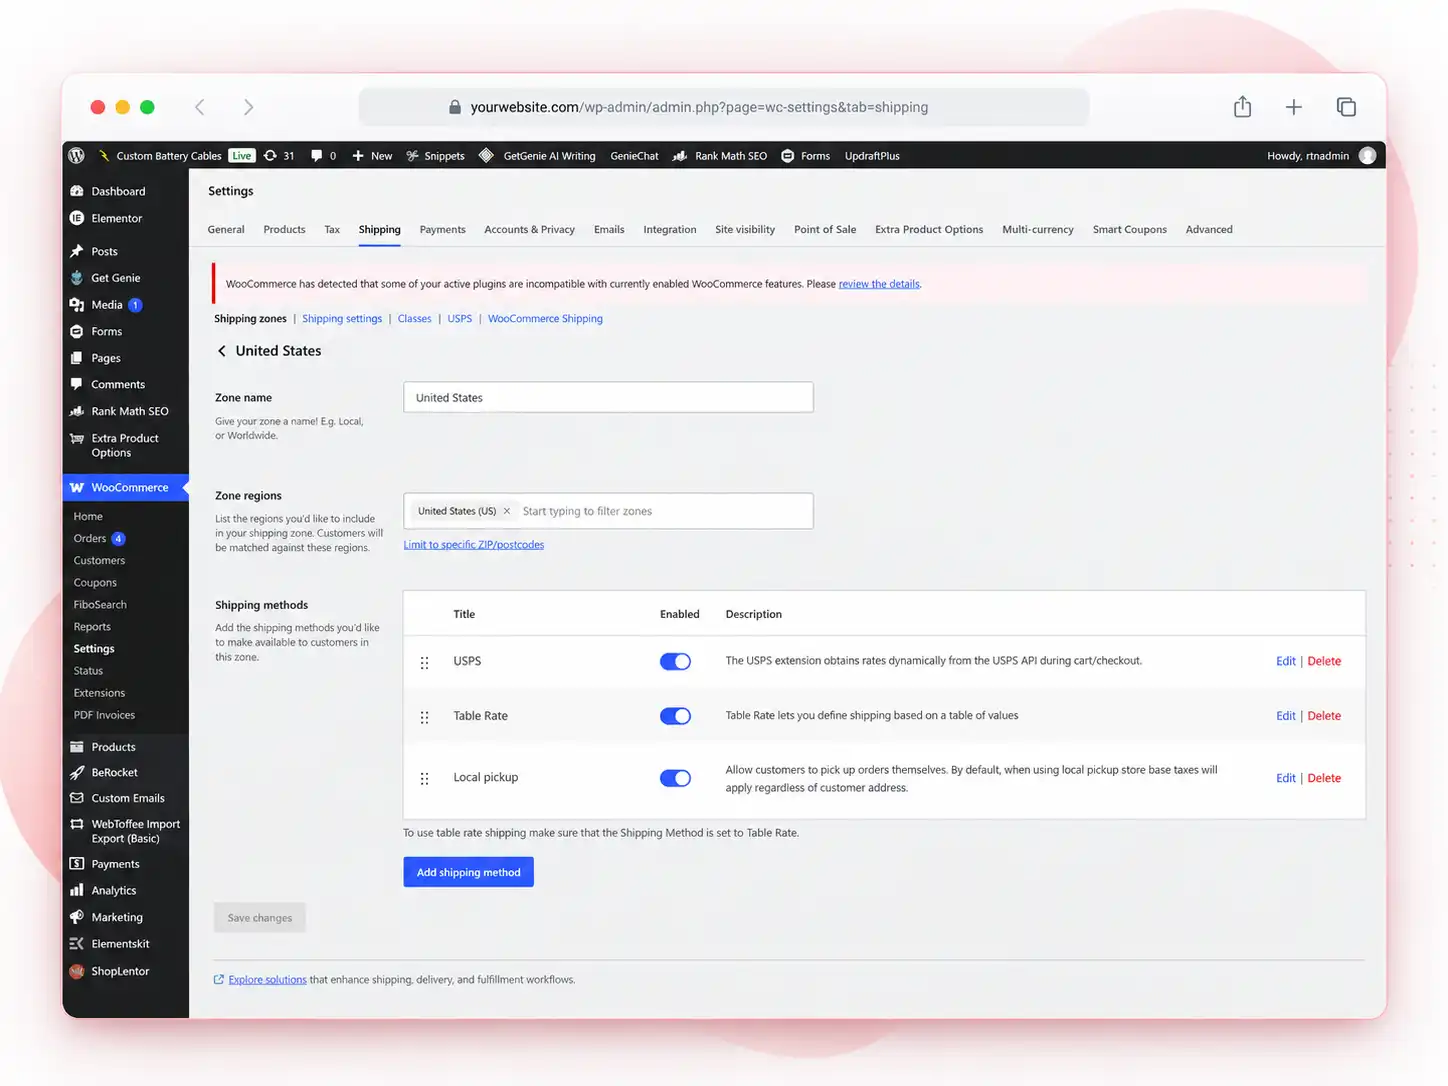The height and width of the screenshot is (1086, 1448).
Task: Click the plus New admin bar item
Action: (372, 156)
